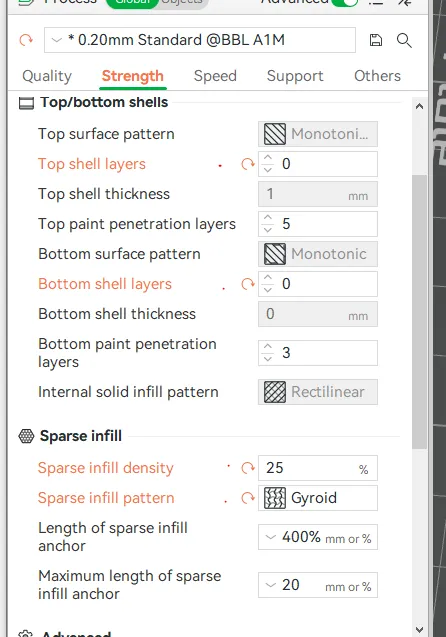Open the Support tab
Viewport: 446px width, 637px height.
click(x=295, y=76)
